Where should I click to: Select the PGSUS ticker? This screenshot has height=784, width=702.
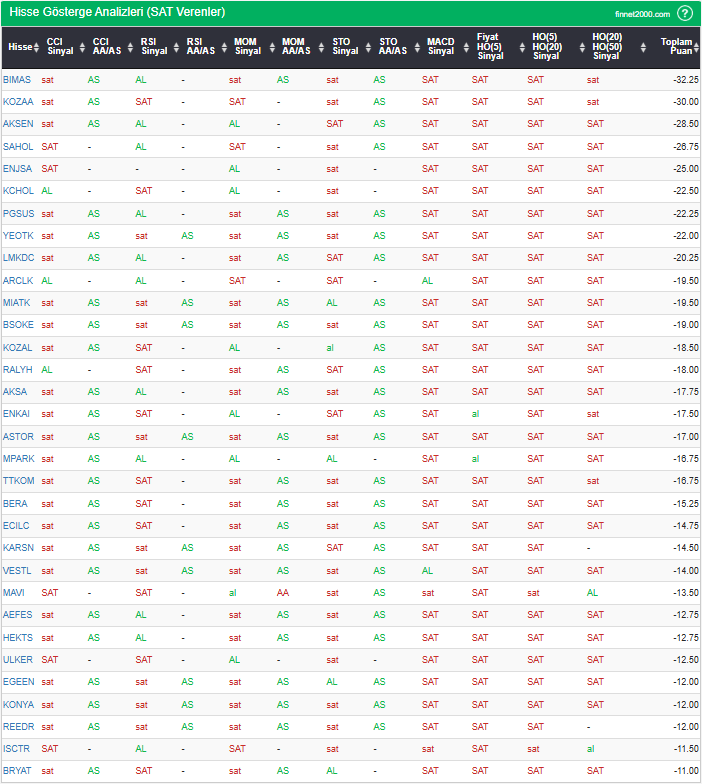[18, 214]
